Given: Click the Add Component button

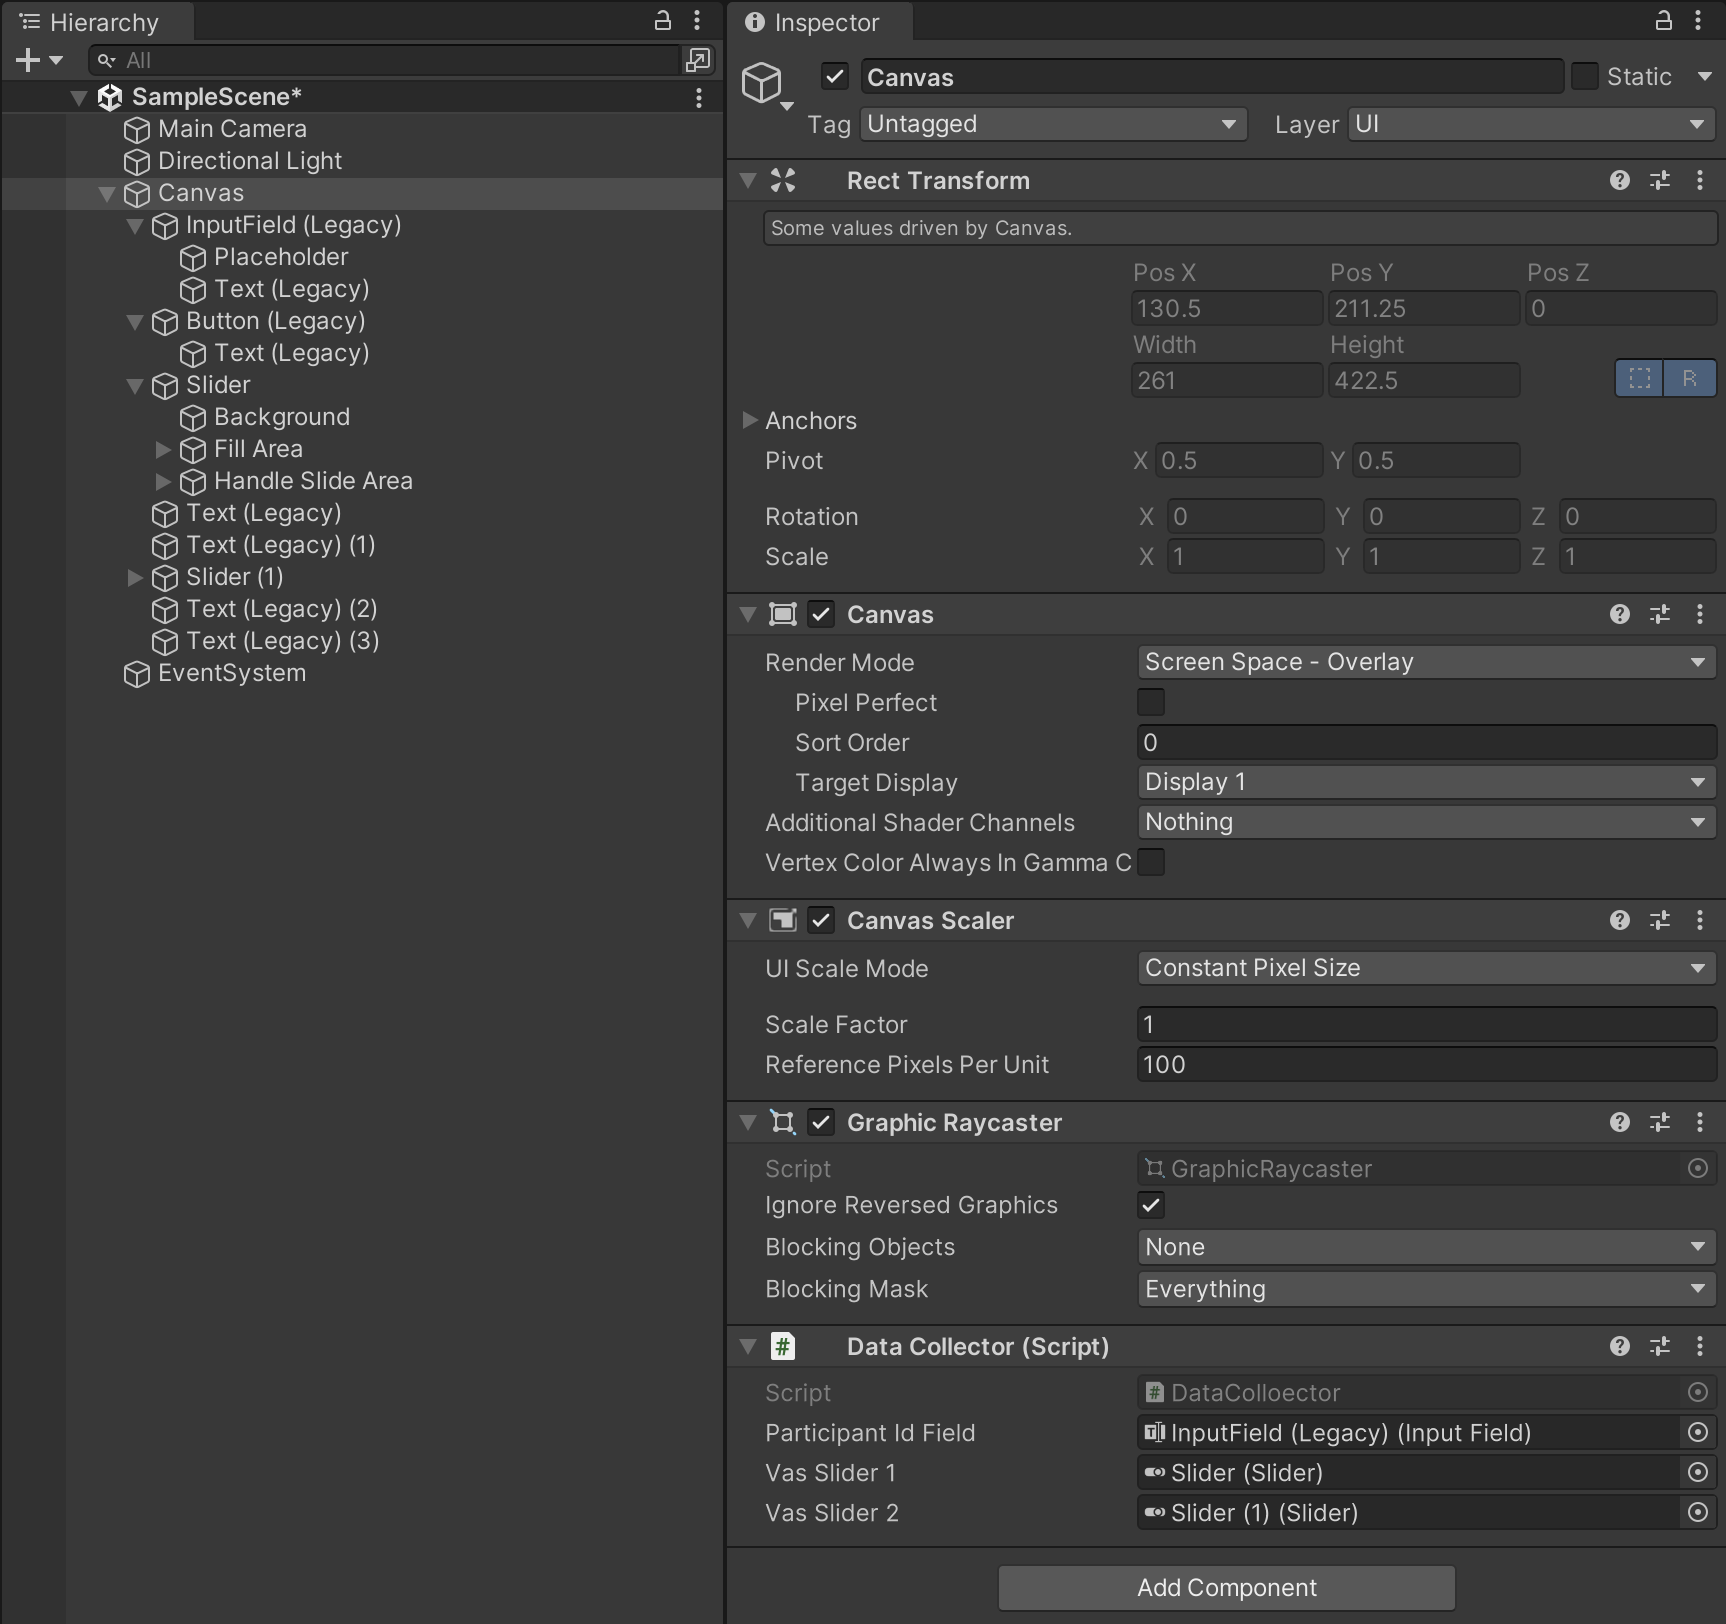Looking at the screenshot, I should click(x=1226, y=1588).
